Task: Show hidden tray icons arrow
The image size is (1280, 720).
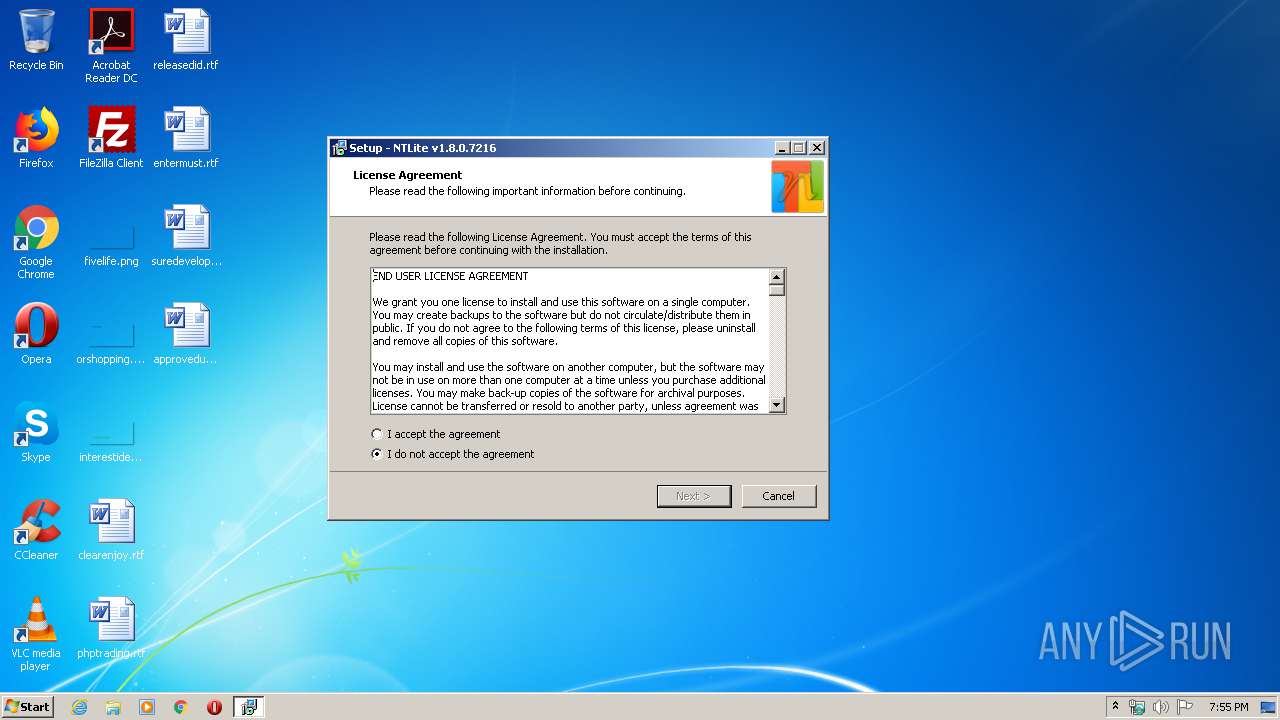Action: [1115, 707]
